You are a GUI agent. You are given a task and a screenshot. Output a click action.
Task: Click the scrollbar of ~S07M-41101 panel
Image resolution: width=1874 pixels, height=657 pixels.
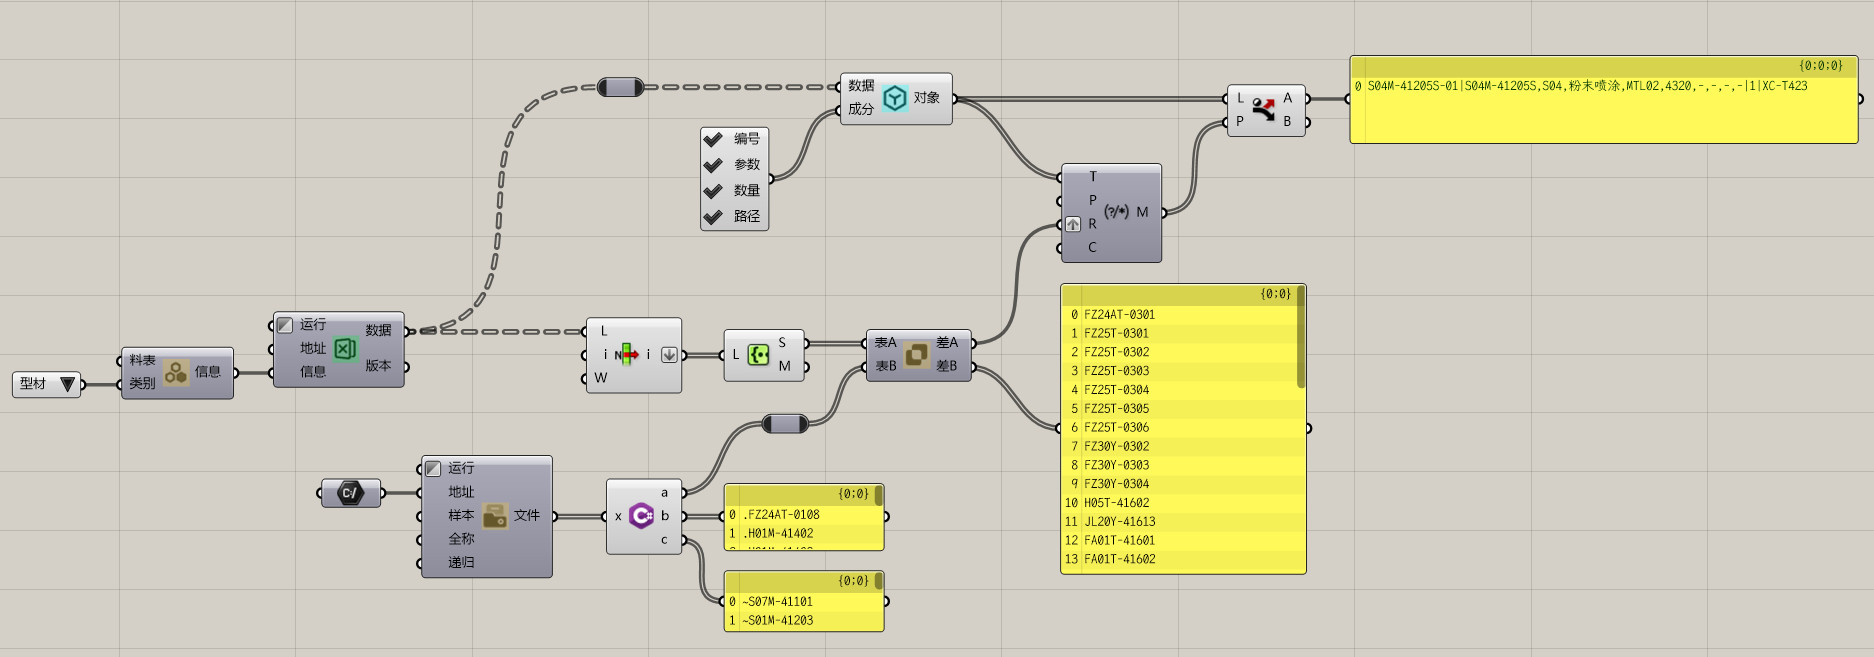click(x=879, y=581)
